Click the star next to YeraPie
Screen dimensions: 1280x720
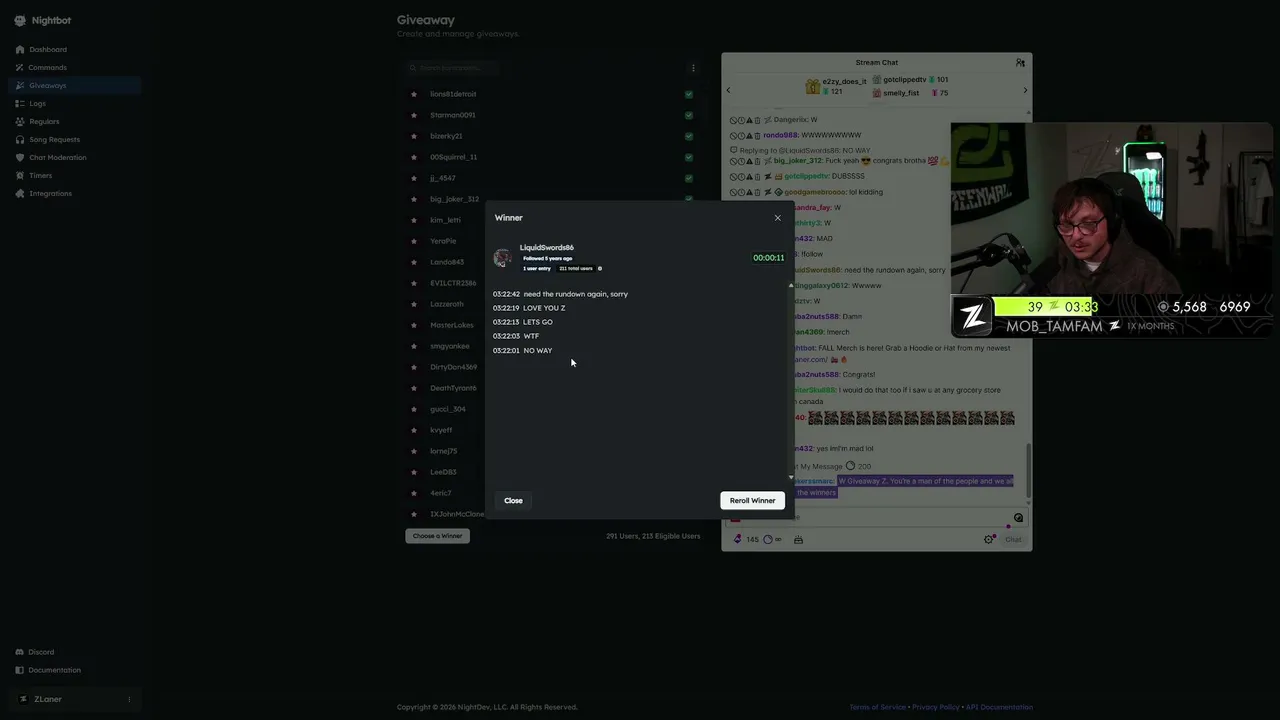click(414, 241)
